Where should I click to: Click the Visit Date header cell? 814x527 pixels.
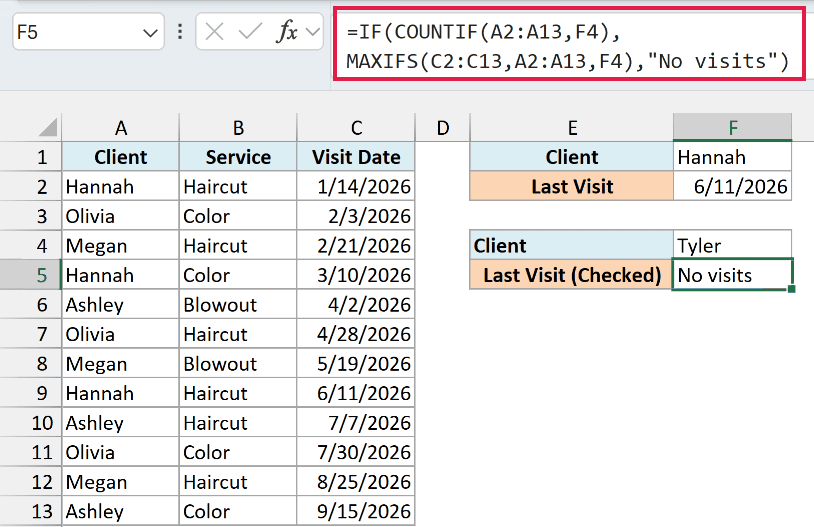356,157
